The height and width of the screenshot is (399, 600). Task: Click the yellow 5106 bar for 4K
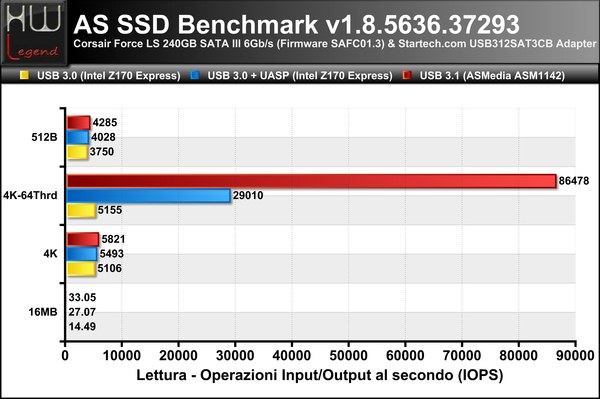81,269
